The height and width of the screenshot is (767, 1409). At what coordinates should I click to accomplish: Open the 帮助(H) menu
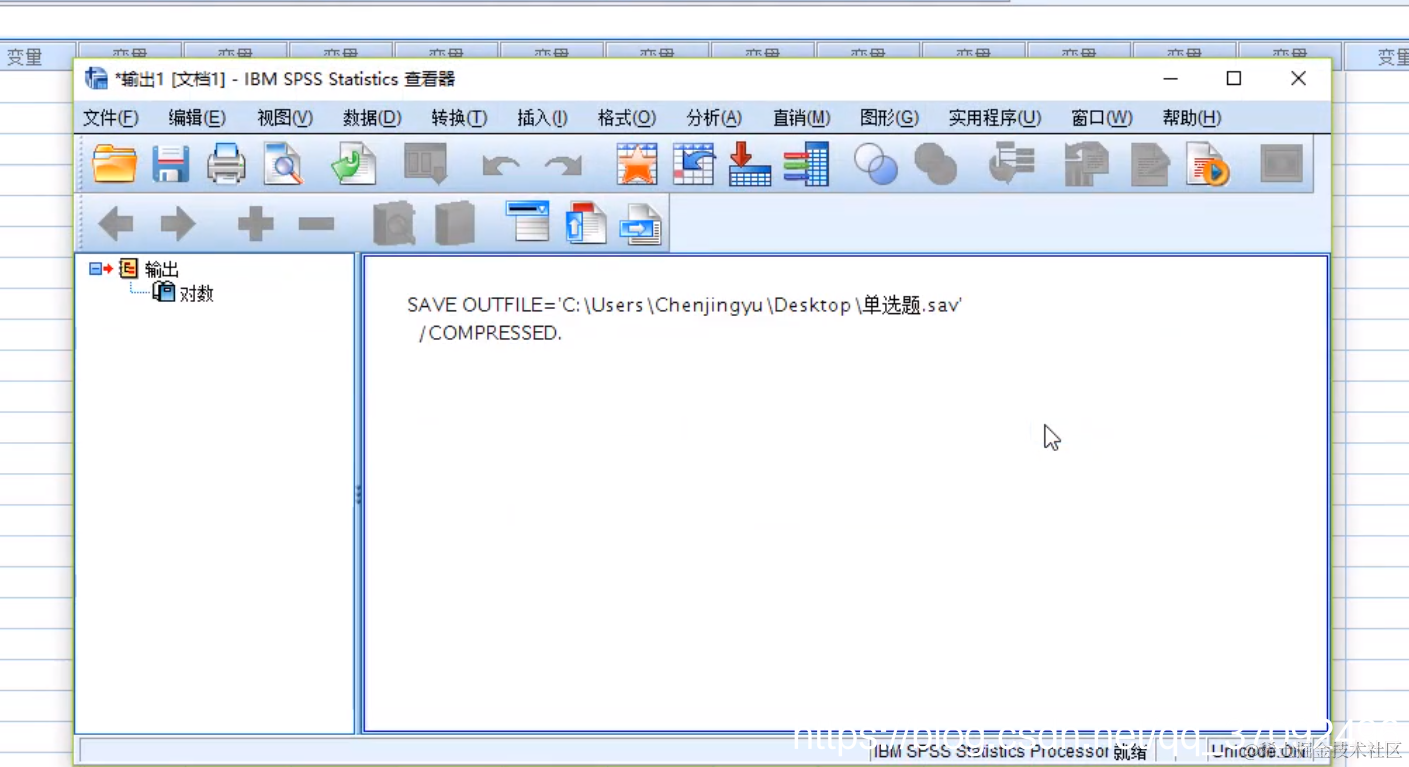click(1192, 118)
